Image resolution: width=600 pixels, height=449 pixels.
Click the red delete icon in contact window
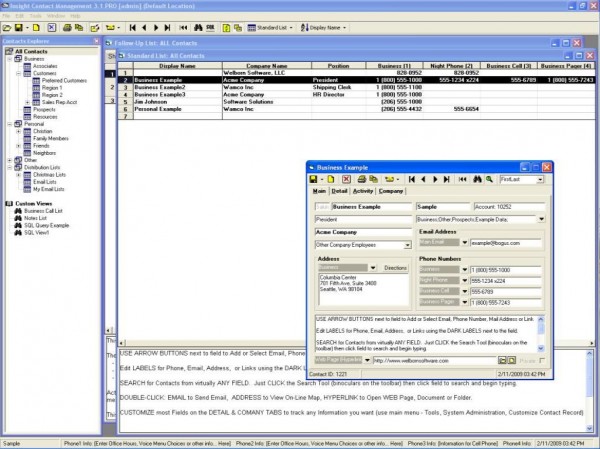(x=346, y=178)
